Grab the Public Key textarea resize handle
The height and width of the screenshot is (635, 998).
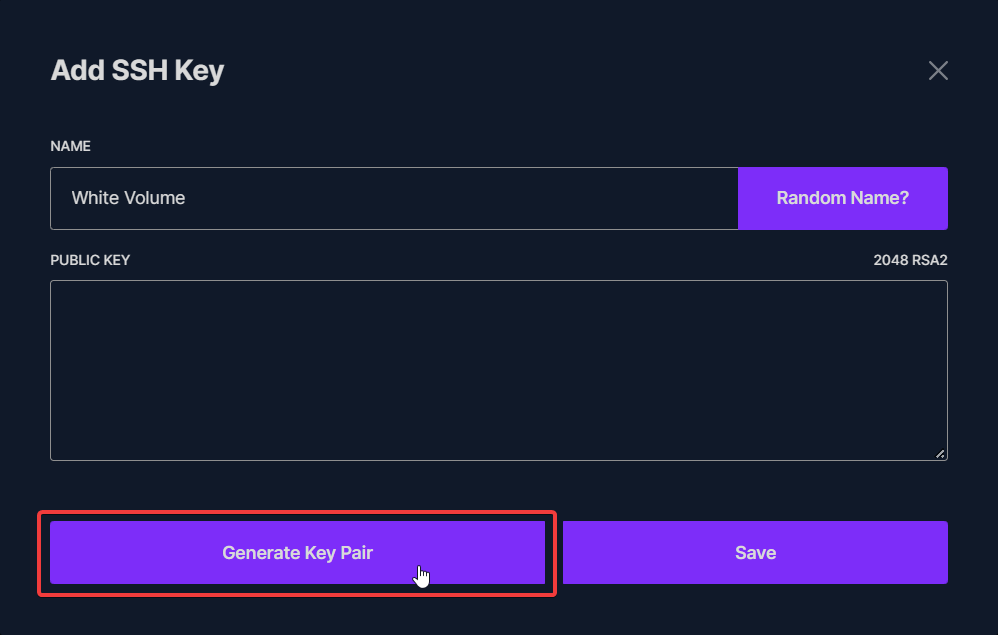(940, 453)
